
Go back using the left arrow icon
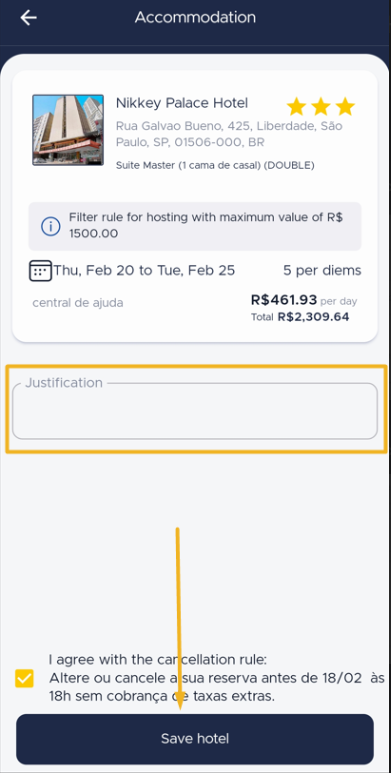[29, 18]
